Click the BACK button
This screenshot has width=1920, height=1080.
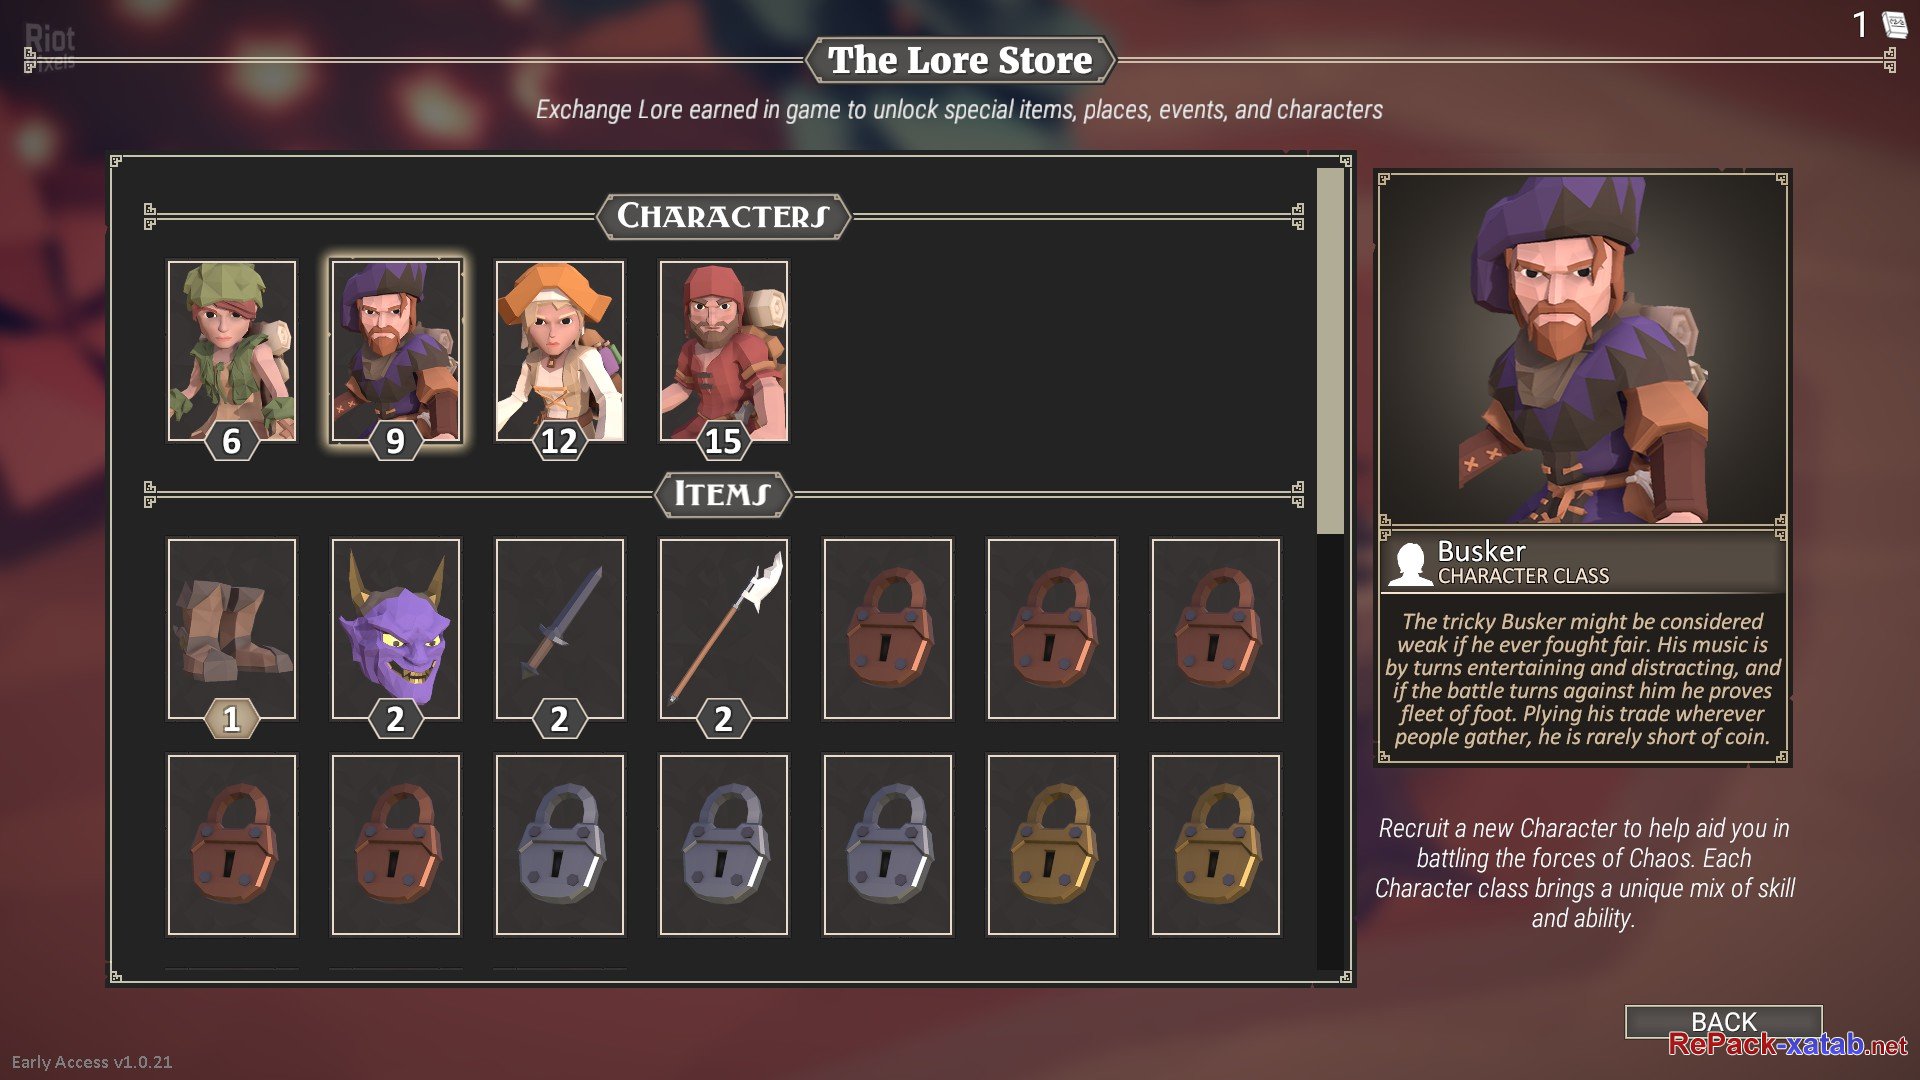click(x=1723, y=1021)
